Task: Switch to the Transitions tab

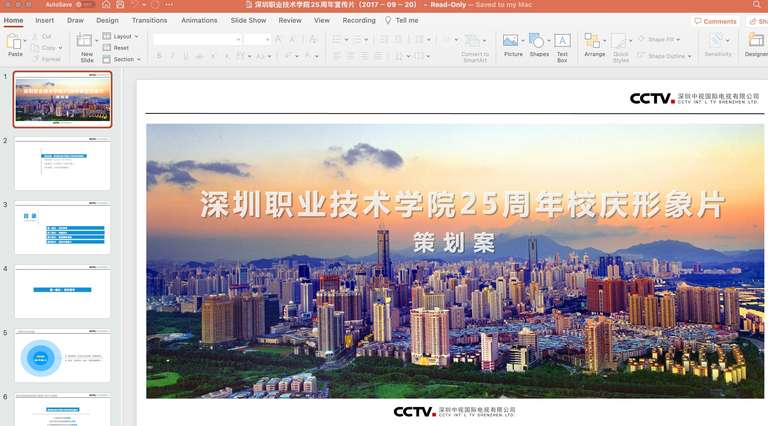Action: pos(149,20)
